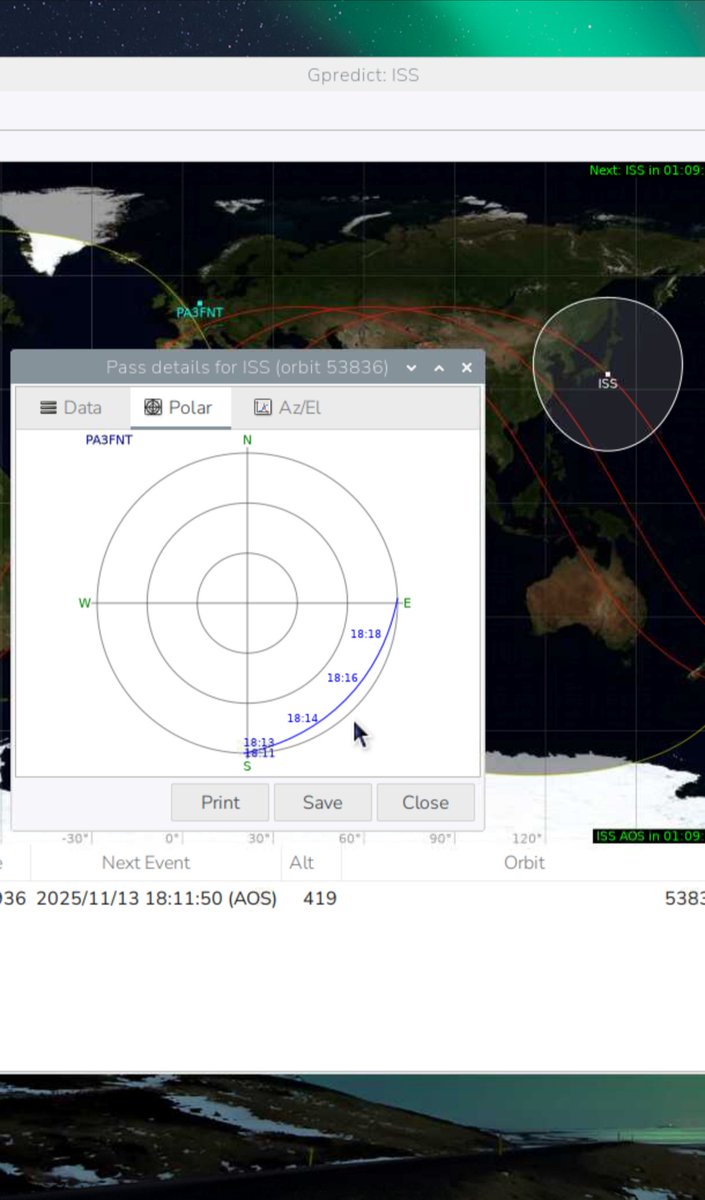Open the Az/El tab
The width and height of the screenshot is (705, 1200).
(288, 408)
